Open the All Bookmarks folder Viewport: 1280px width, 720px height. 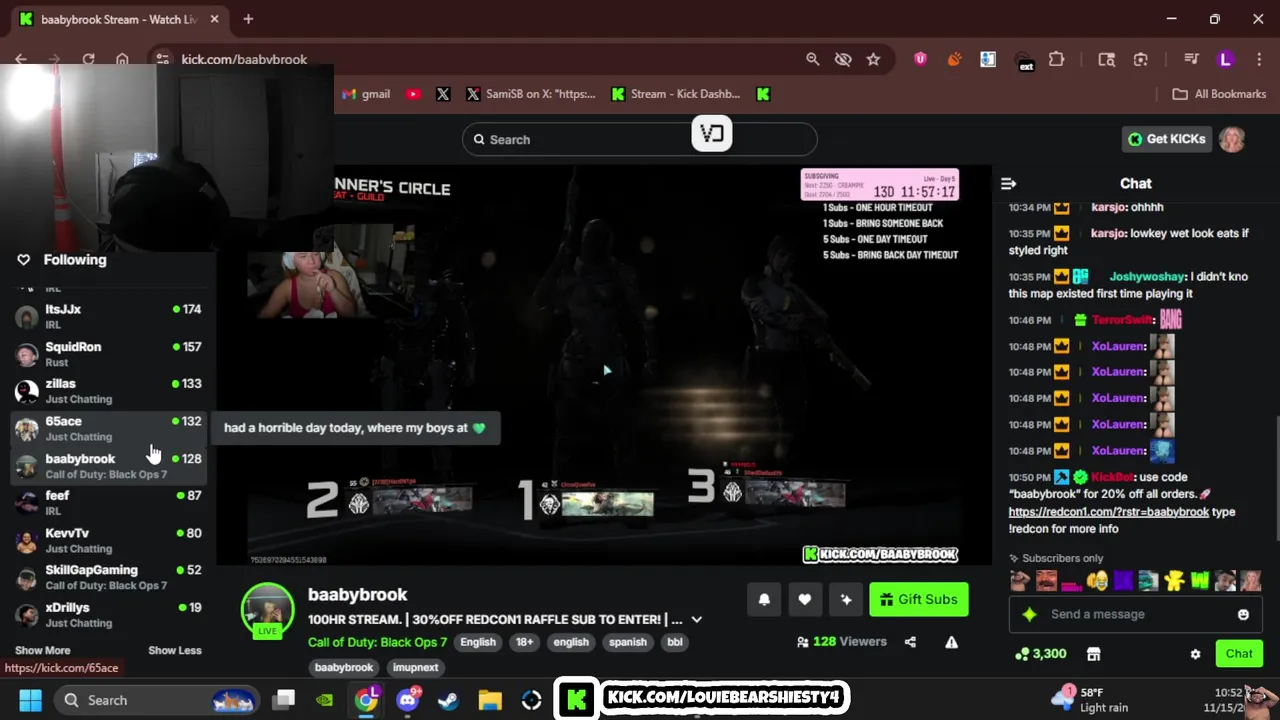1219,94
